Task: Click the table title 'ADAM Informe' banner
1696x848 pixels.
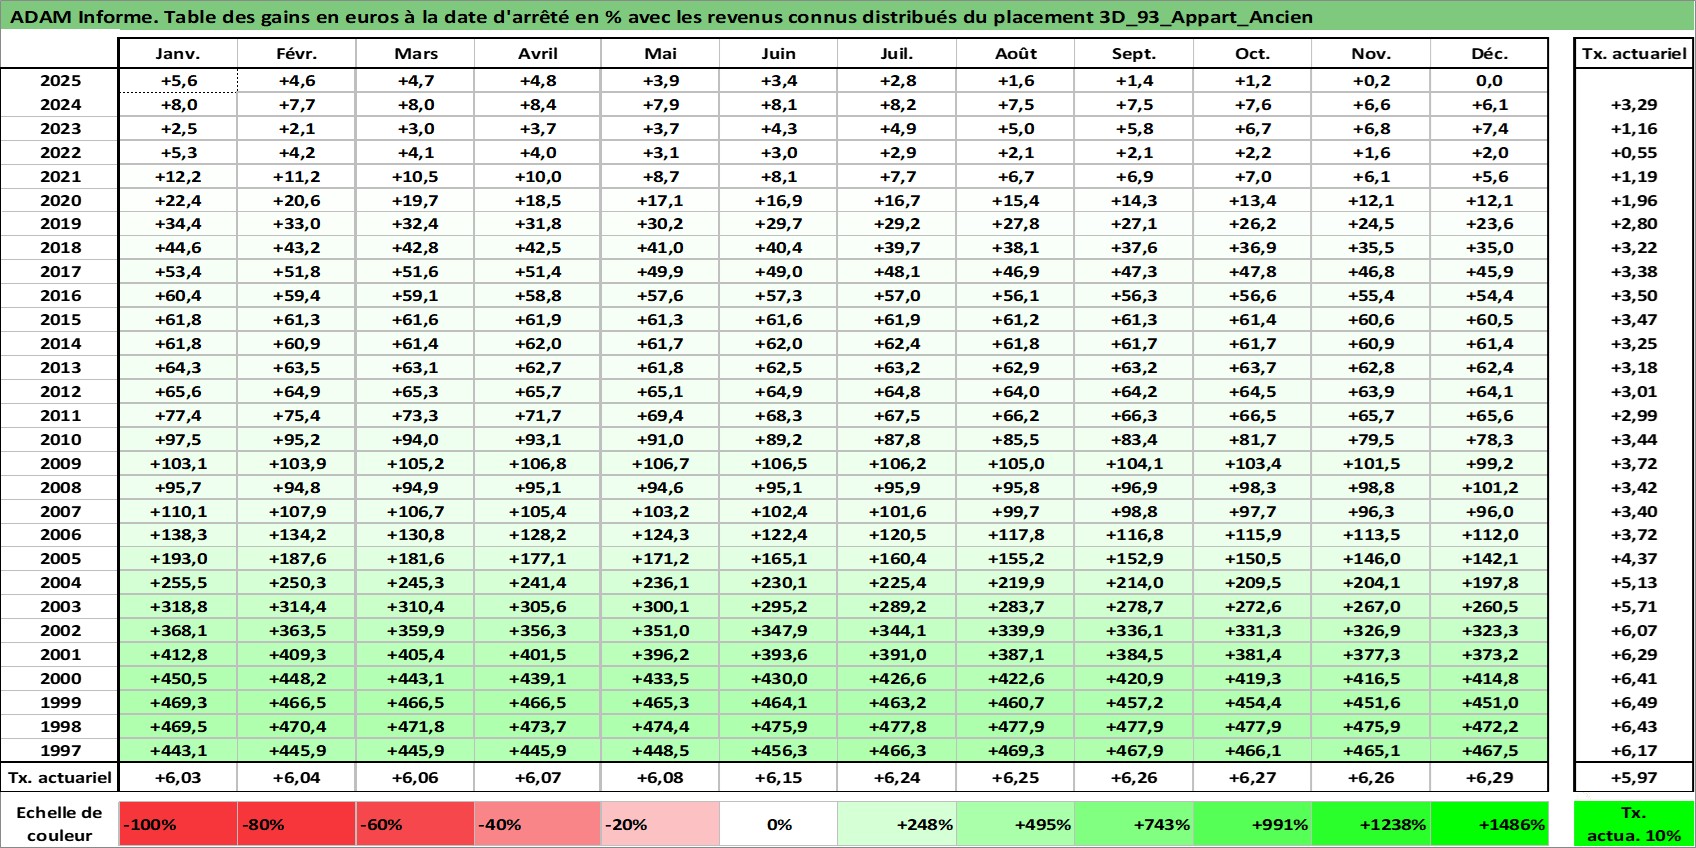Action: click(x=848, y=16)
